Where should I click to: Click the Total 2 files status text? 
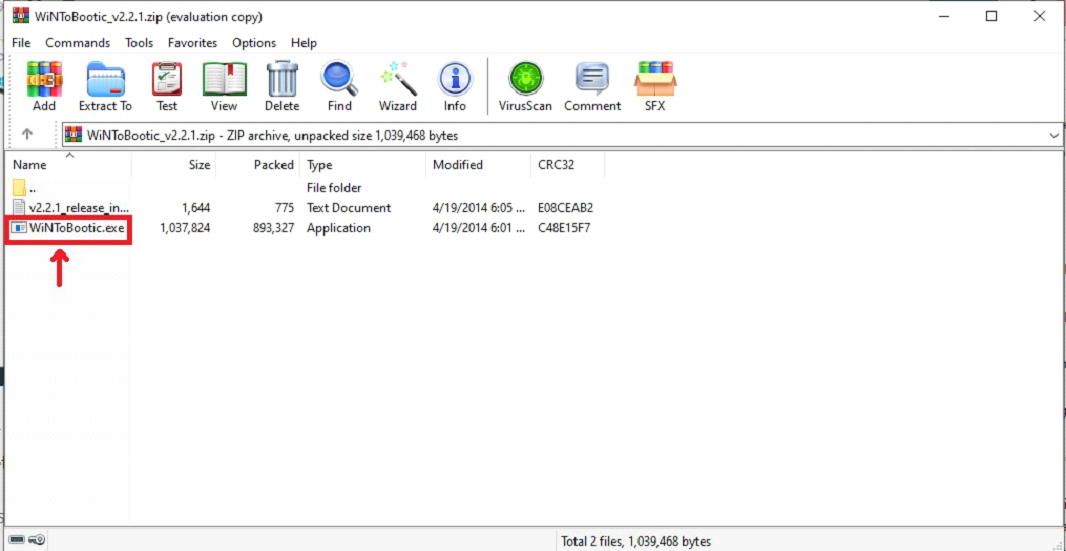coord(636,541)
